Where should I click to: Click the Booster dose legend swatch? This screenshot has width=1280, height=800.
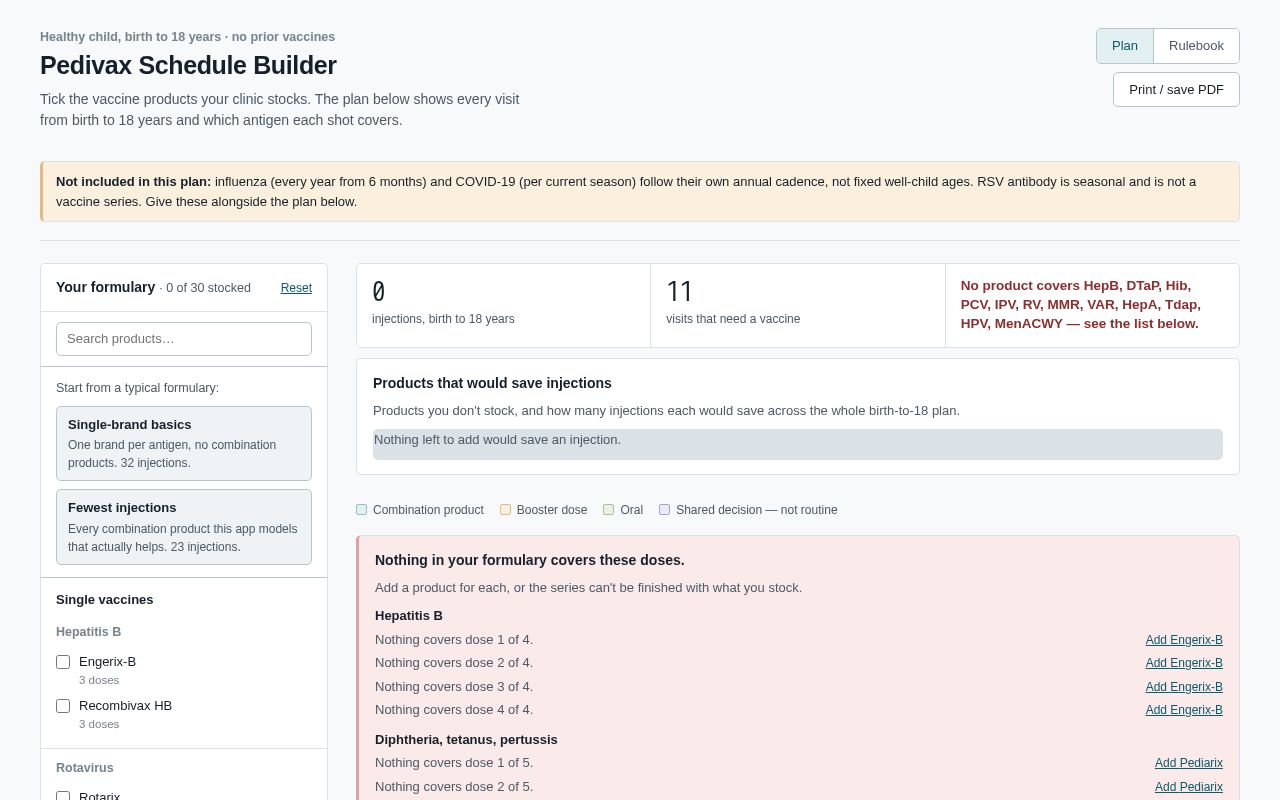click(x=506, y=510)
